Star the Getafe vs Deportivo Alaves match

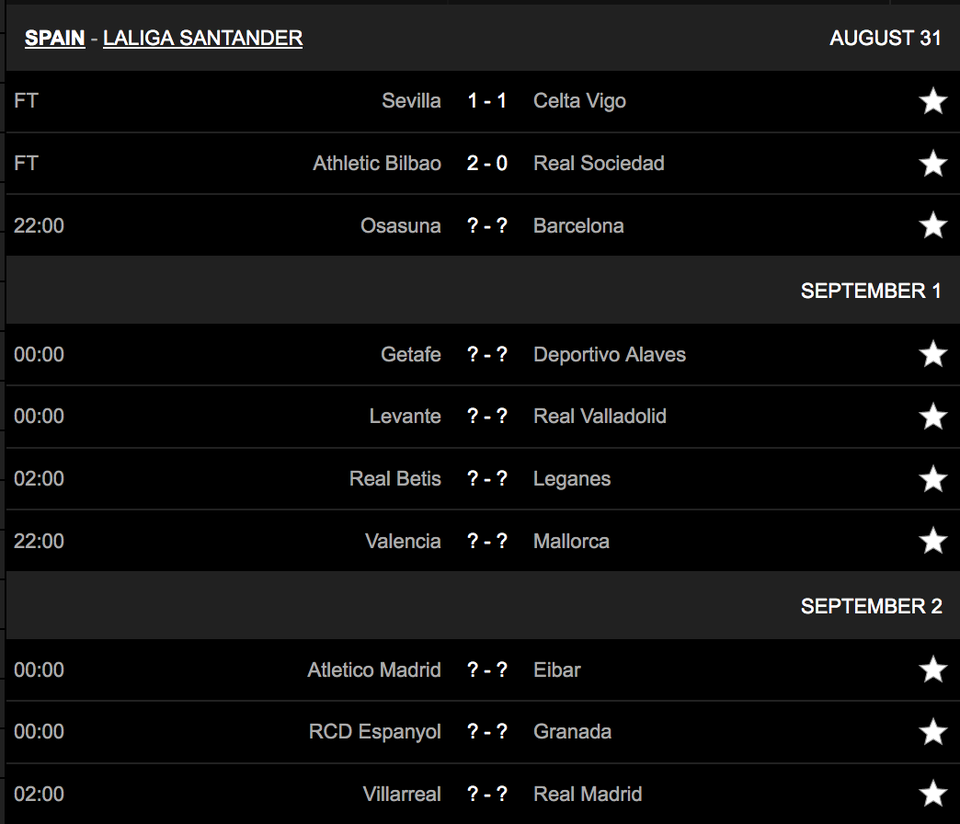tap(933, 354)
